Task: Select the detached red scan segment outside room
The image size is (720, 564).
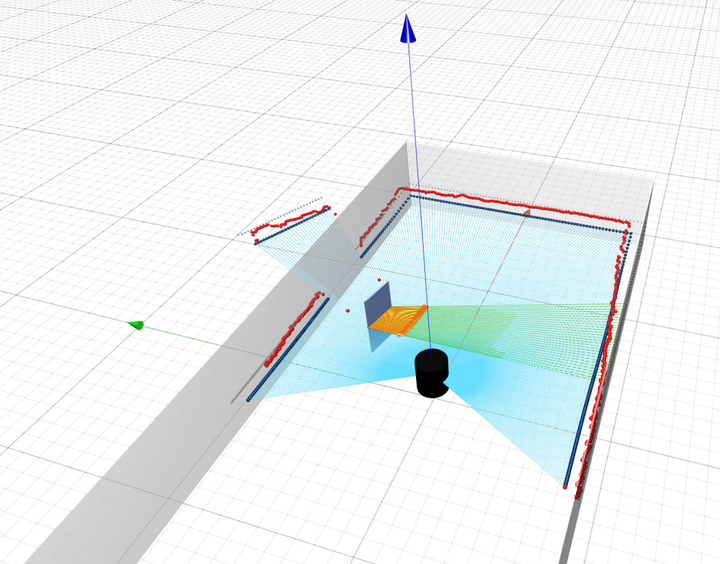Action: tap(290, 221)
